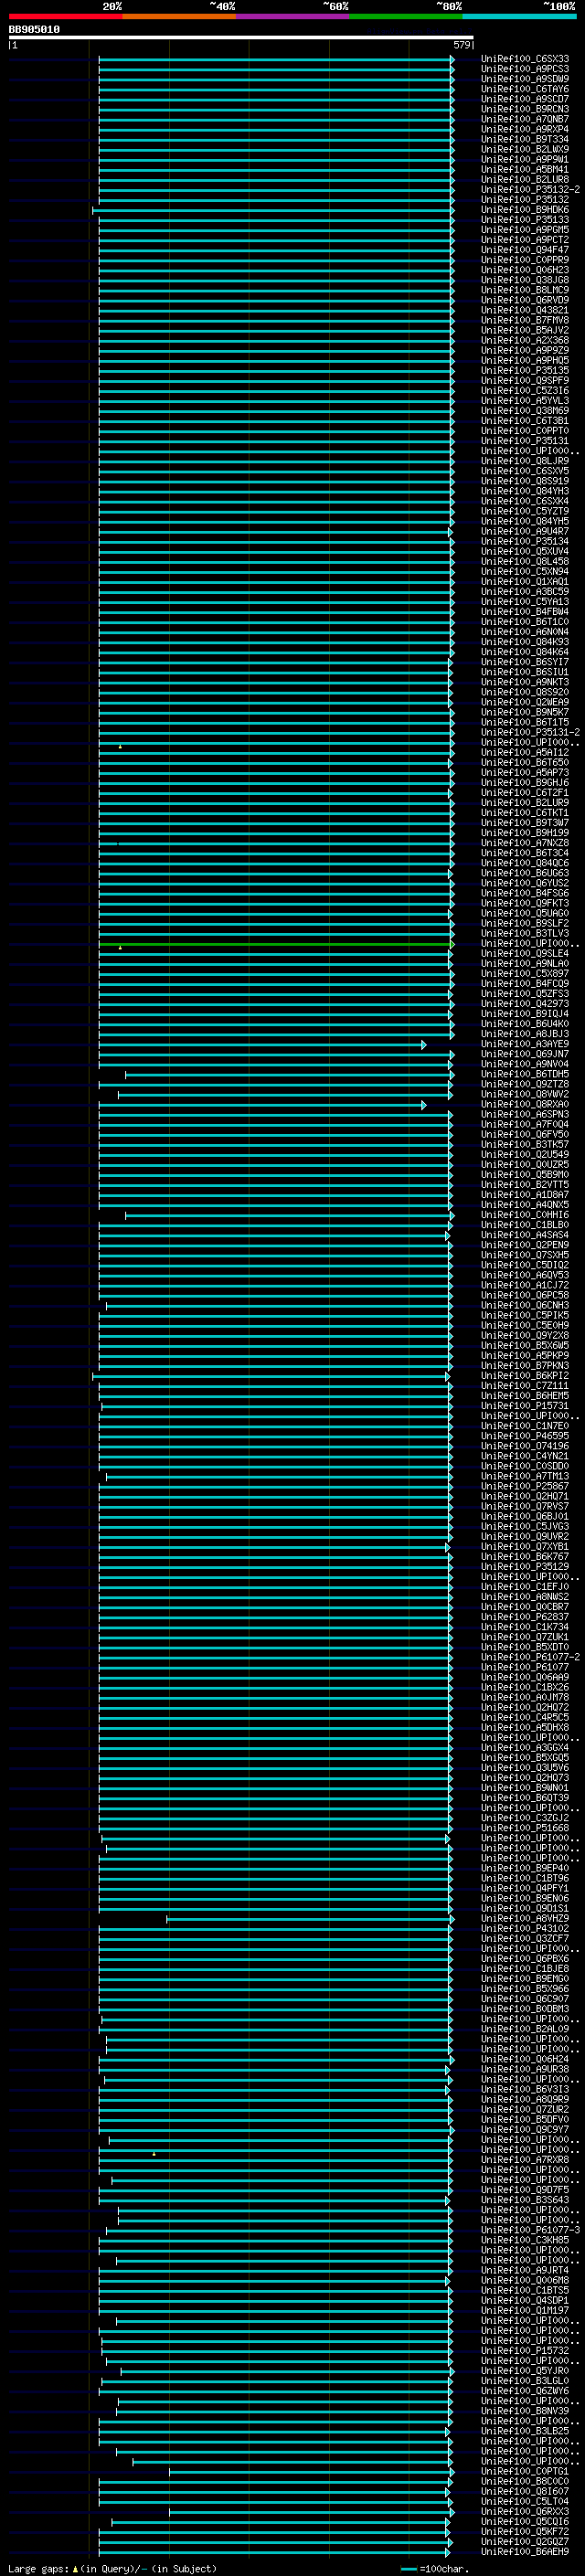
Task: Click the UniRef100_Q1XAQ1 label
Action: 525,582
